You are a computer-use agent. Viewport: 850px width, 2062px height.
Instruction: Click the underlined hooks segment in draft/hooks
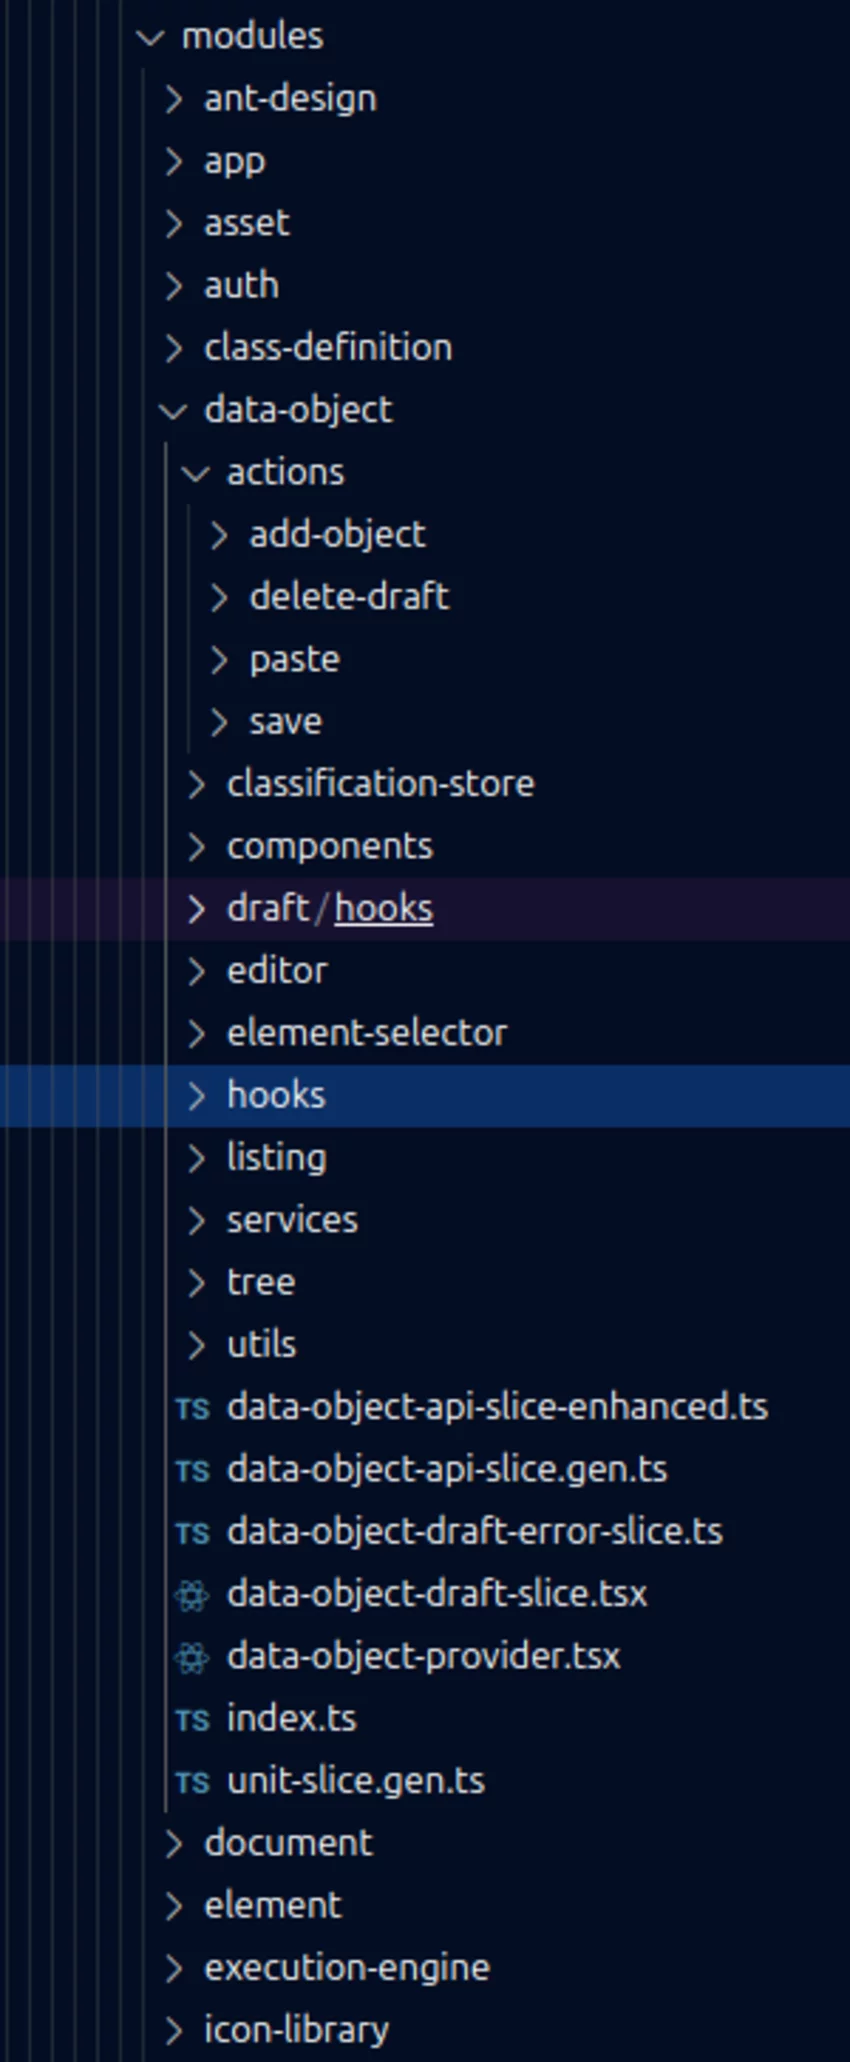click(x=384, y=909)
